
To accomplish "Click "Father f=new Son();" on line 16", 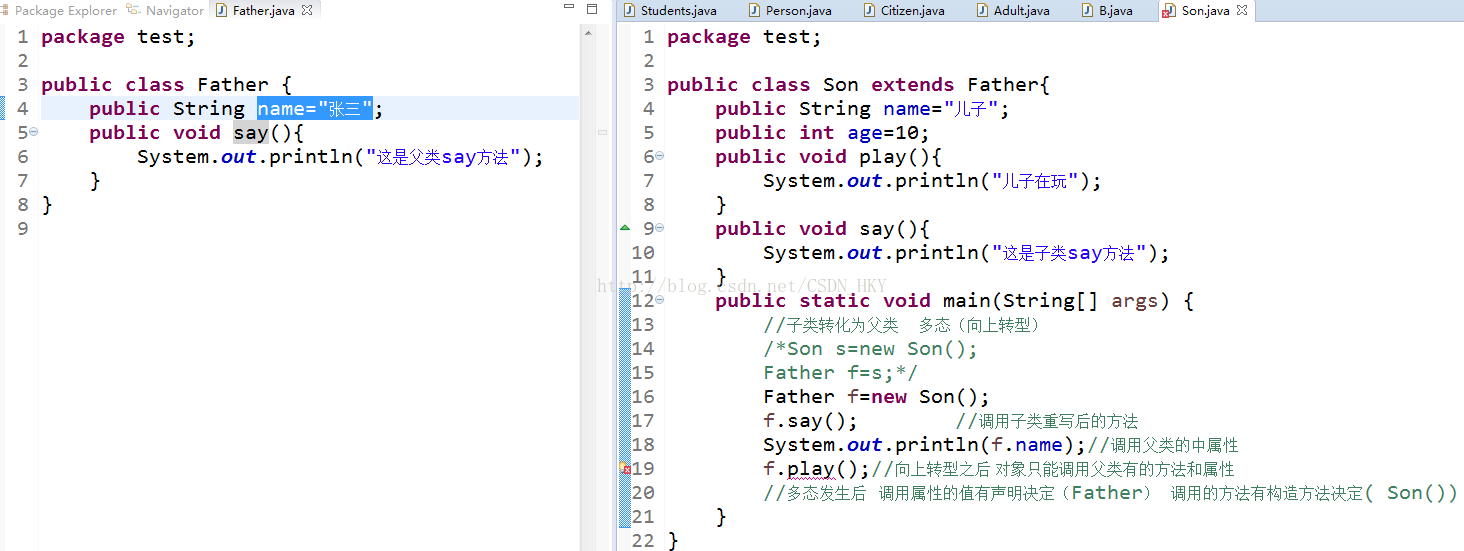I will click(876, 397).
